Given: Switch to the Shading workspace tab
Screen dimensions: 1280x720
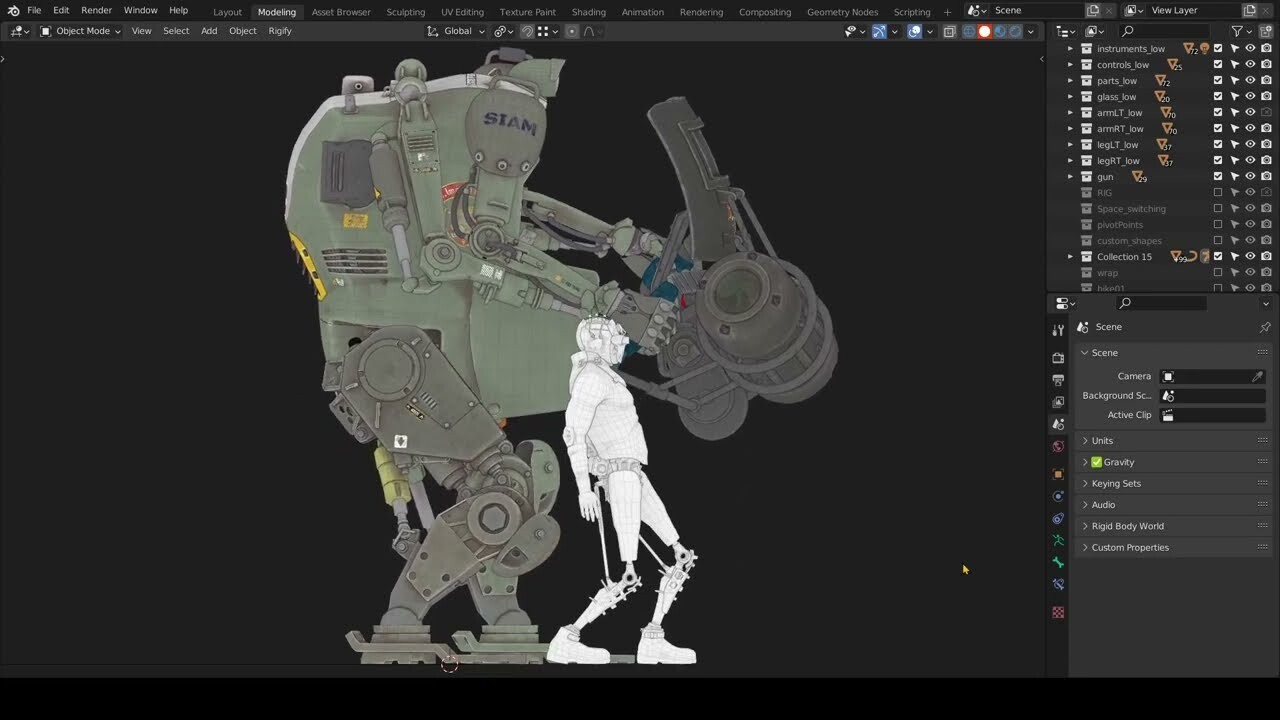Looking at the screenshot, I should coord(588,12).
